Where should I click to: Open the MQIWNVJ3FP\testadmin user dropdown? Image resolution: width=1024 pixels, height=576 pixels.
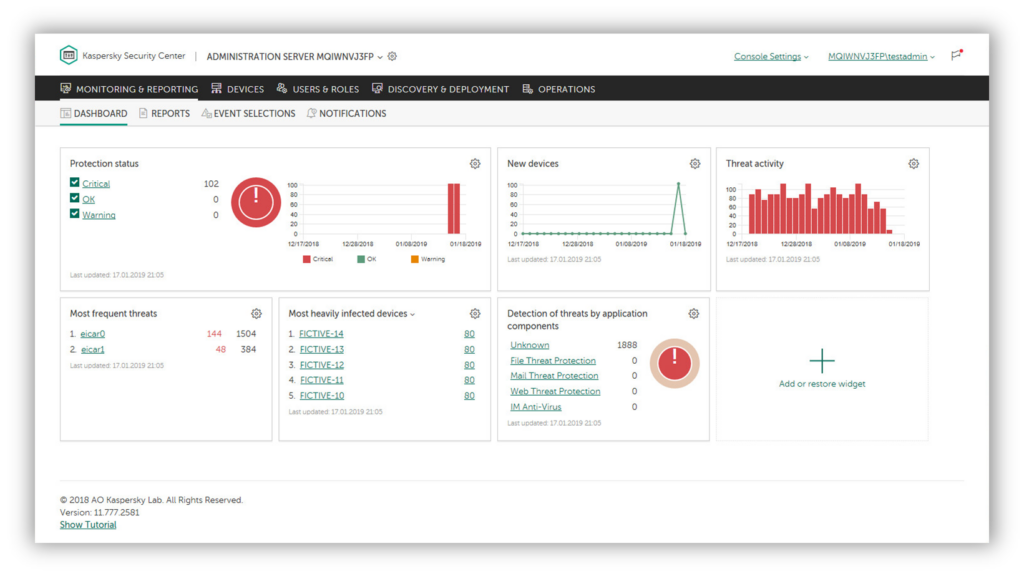pos(881,57)
